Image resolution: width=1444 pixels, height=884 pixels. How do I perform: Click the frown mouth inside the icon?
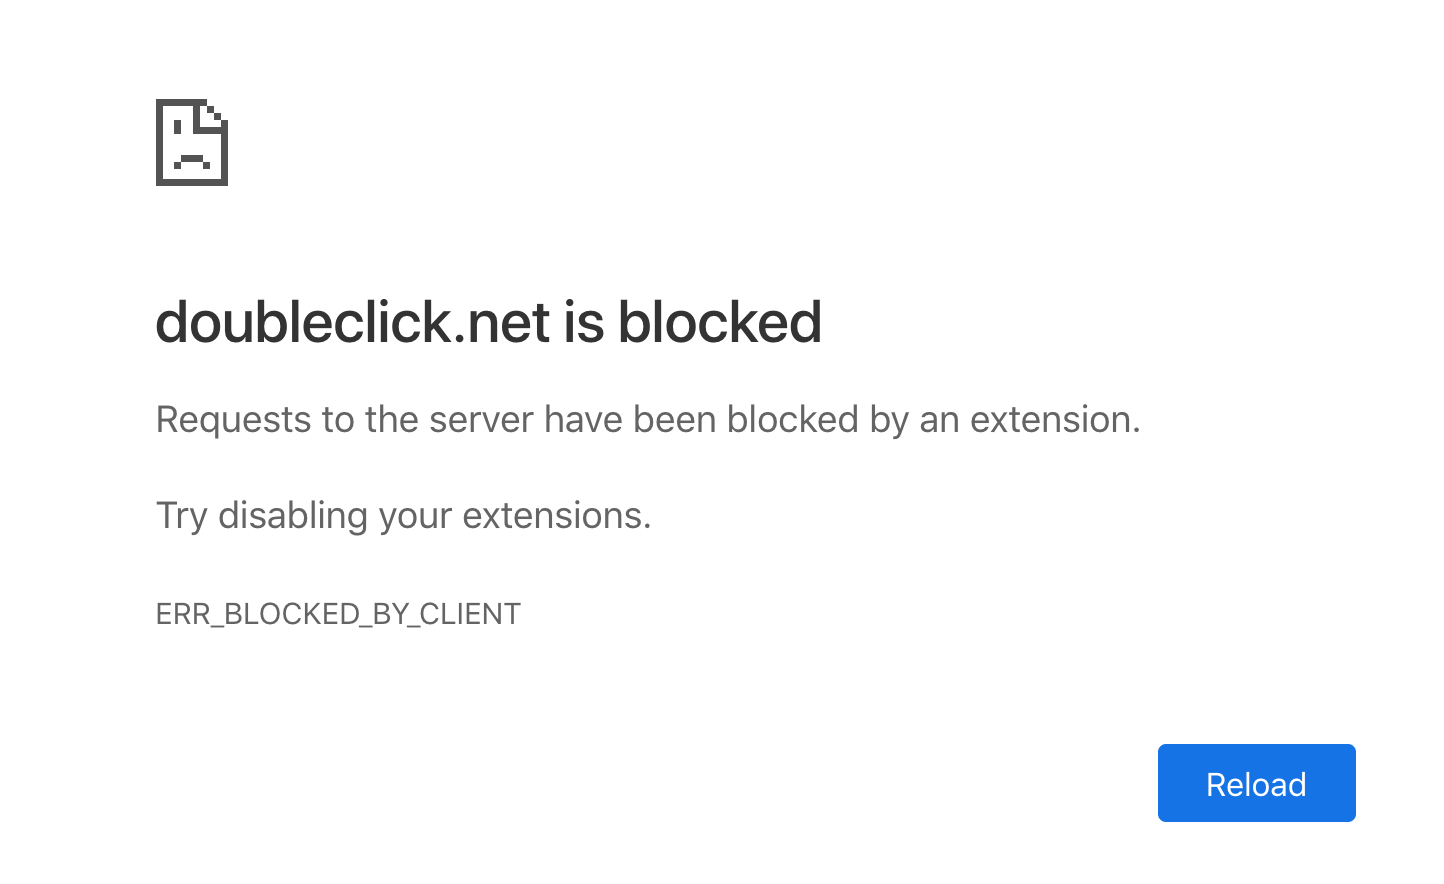click(x=192, y=158)
